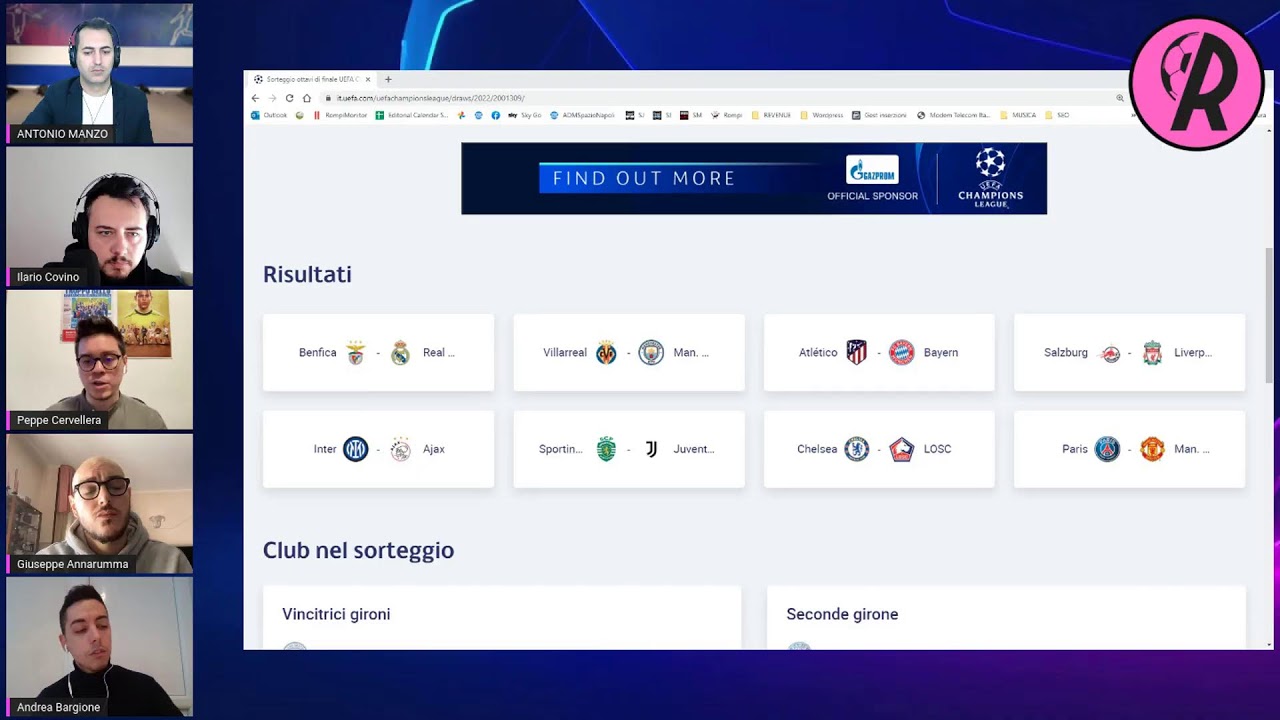Open the Facebook bookmark icon
1280x720 pixels.
click(495, 115)
